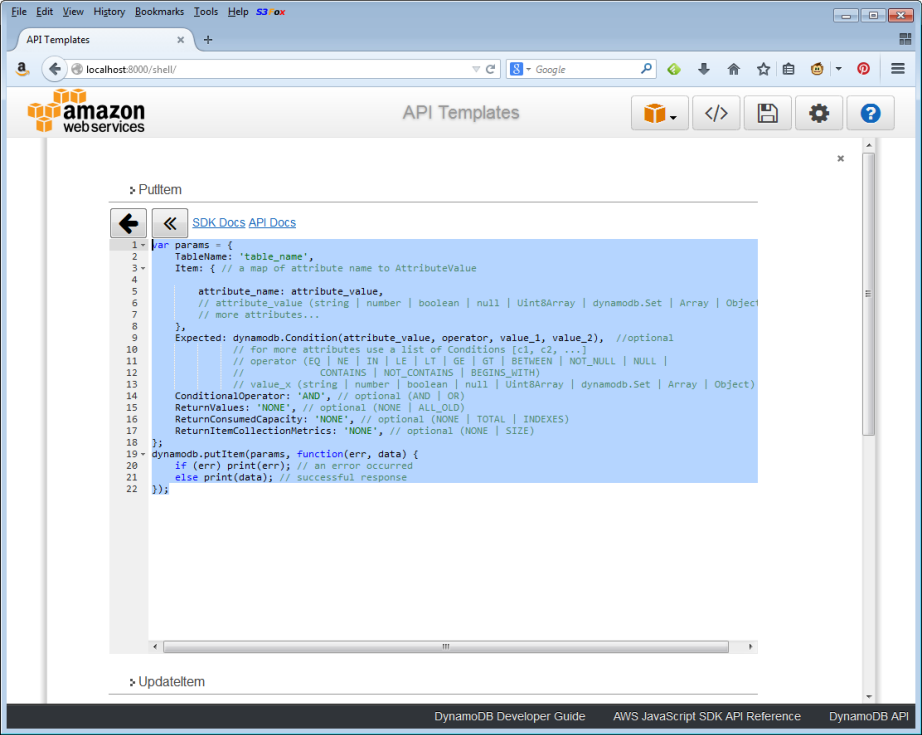Click the help question mark button
Image resolution: width=922 pixels, height=735 pixels.
(870, 114)
